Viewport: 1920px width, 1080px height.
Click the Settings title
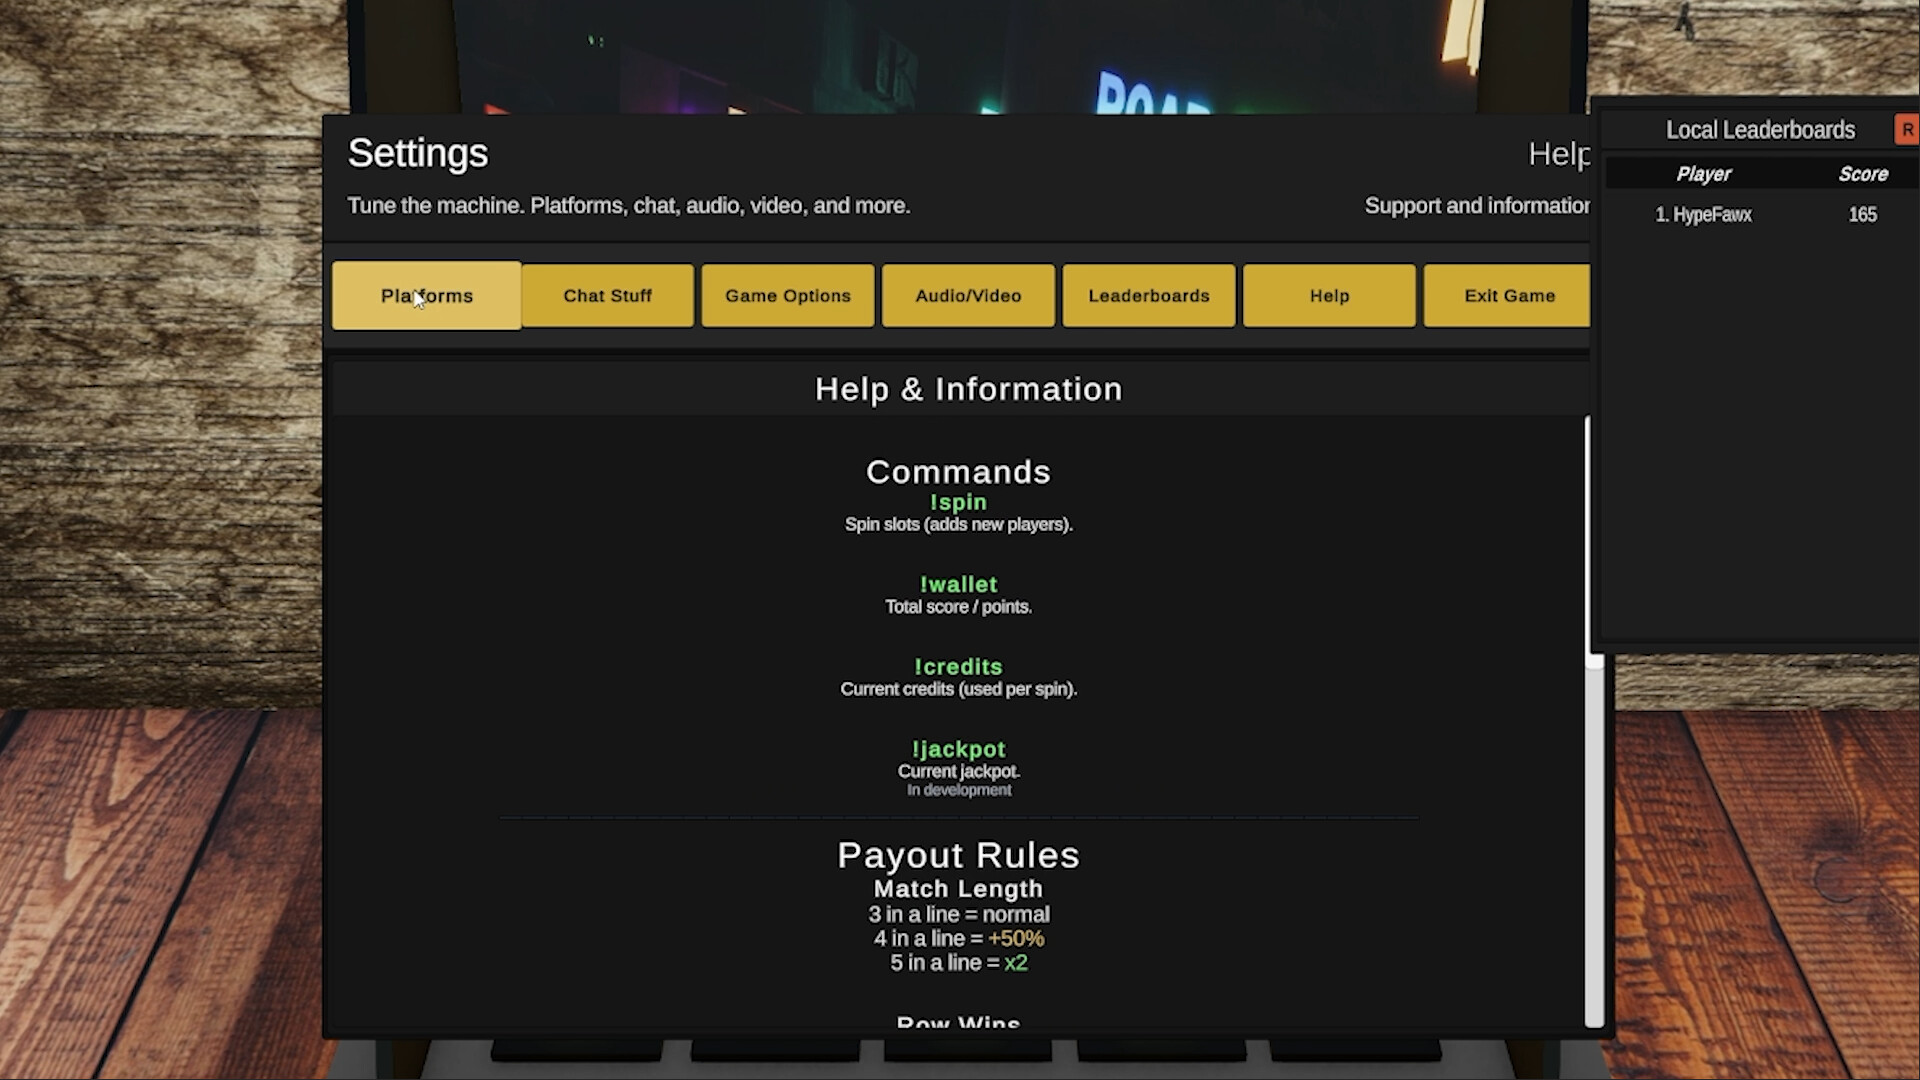[417, 153]
